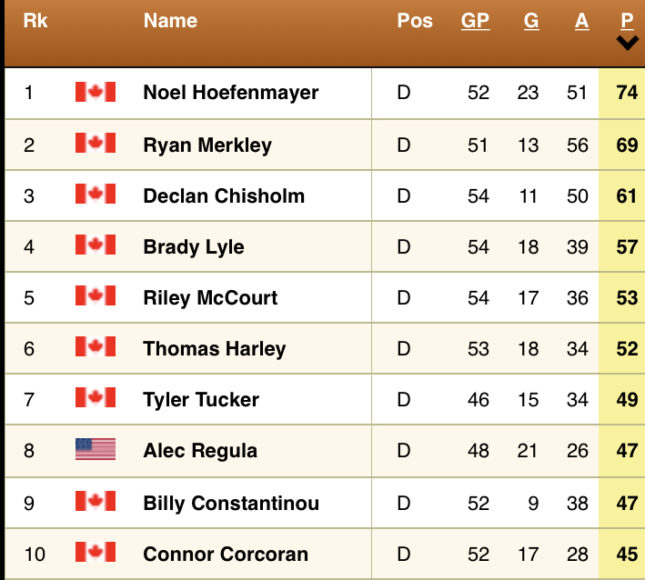Screen dimensions: 645x580
Task: Click the American flag beside Alec Regula
Action: pos(95,450)
